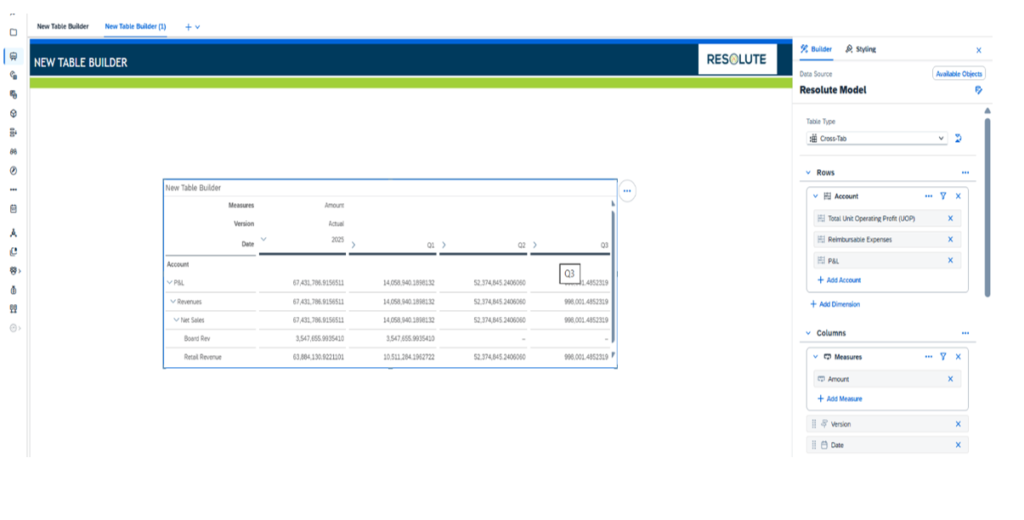Viewport: 1024px width, 520px height.
Task: Click the swap axis icon beside Table Type
Action: click(958, 139)
